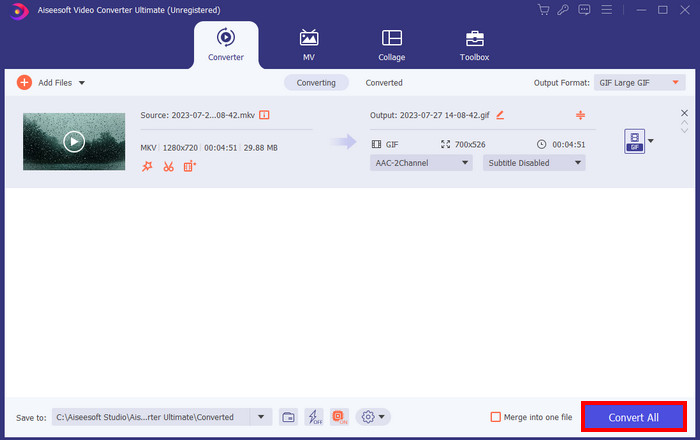This screenshot has height=440, width=700.
Task: Click the output duration 00:04:51 with clock
Action: (561, 145)
